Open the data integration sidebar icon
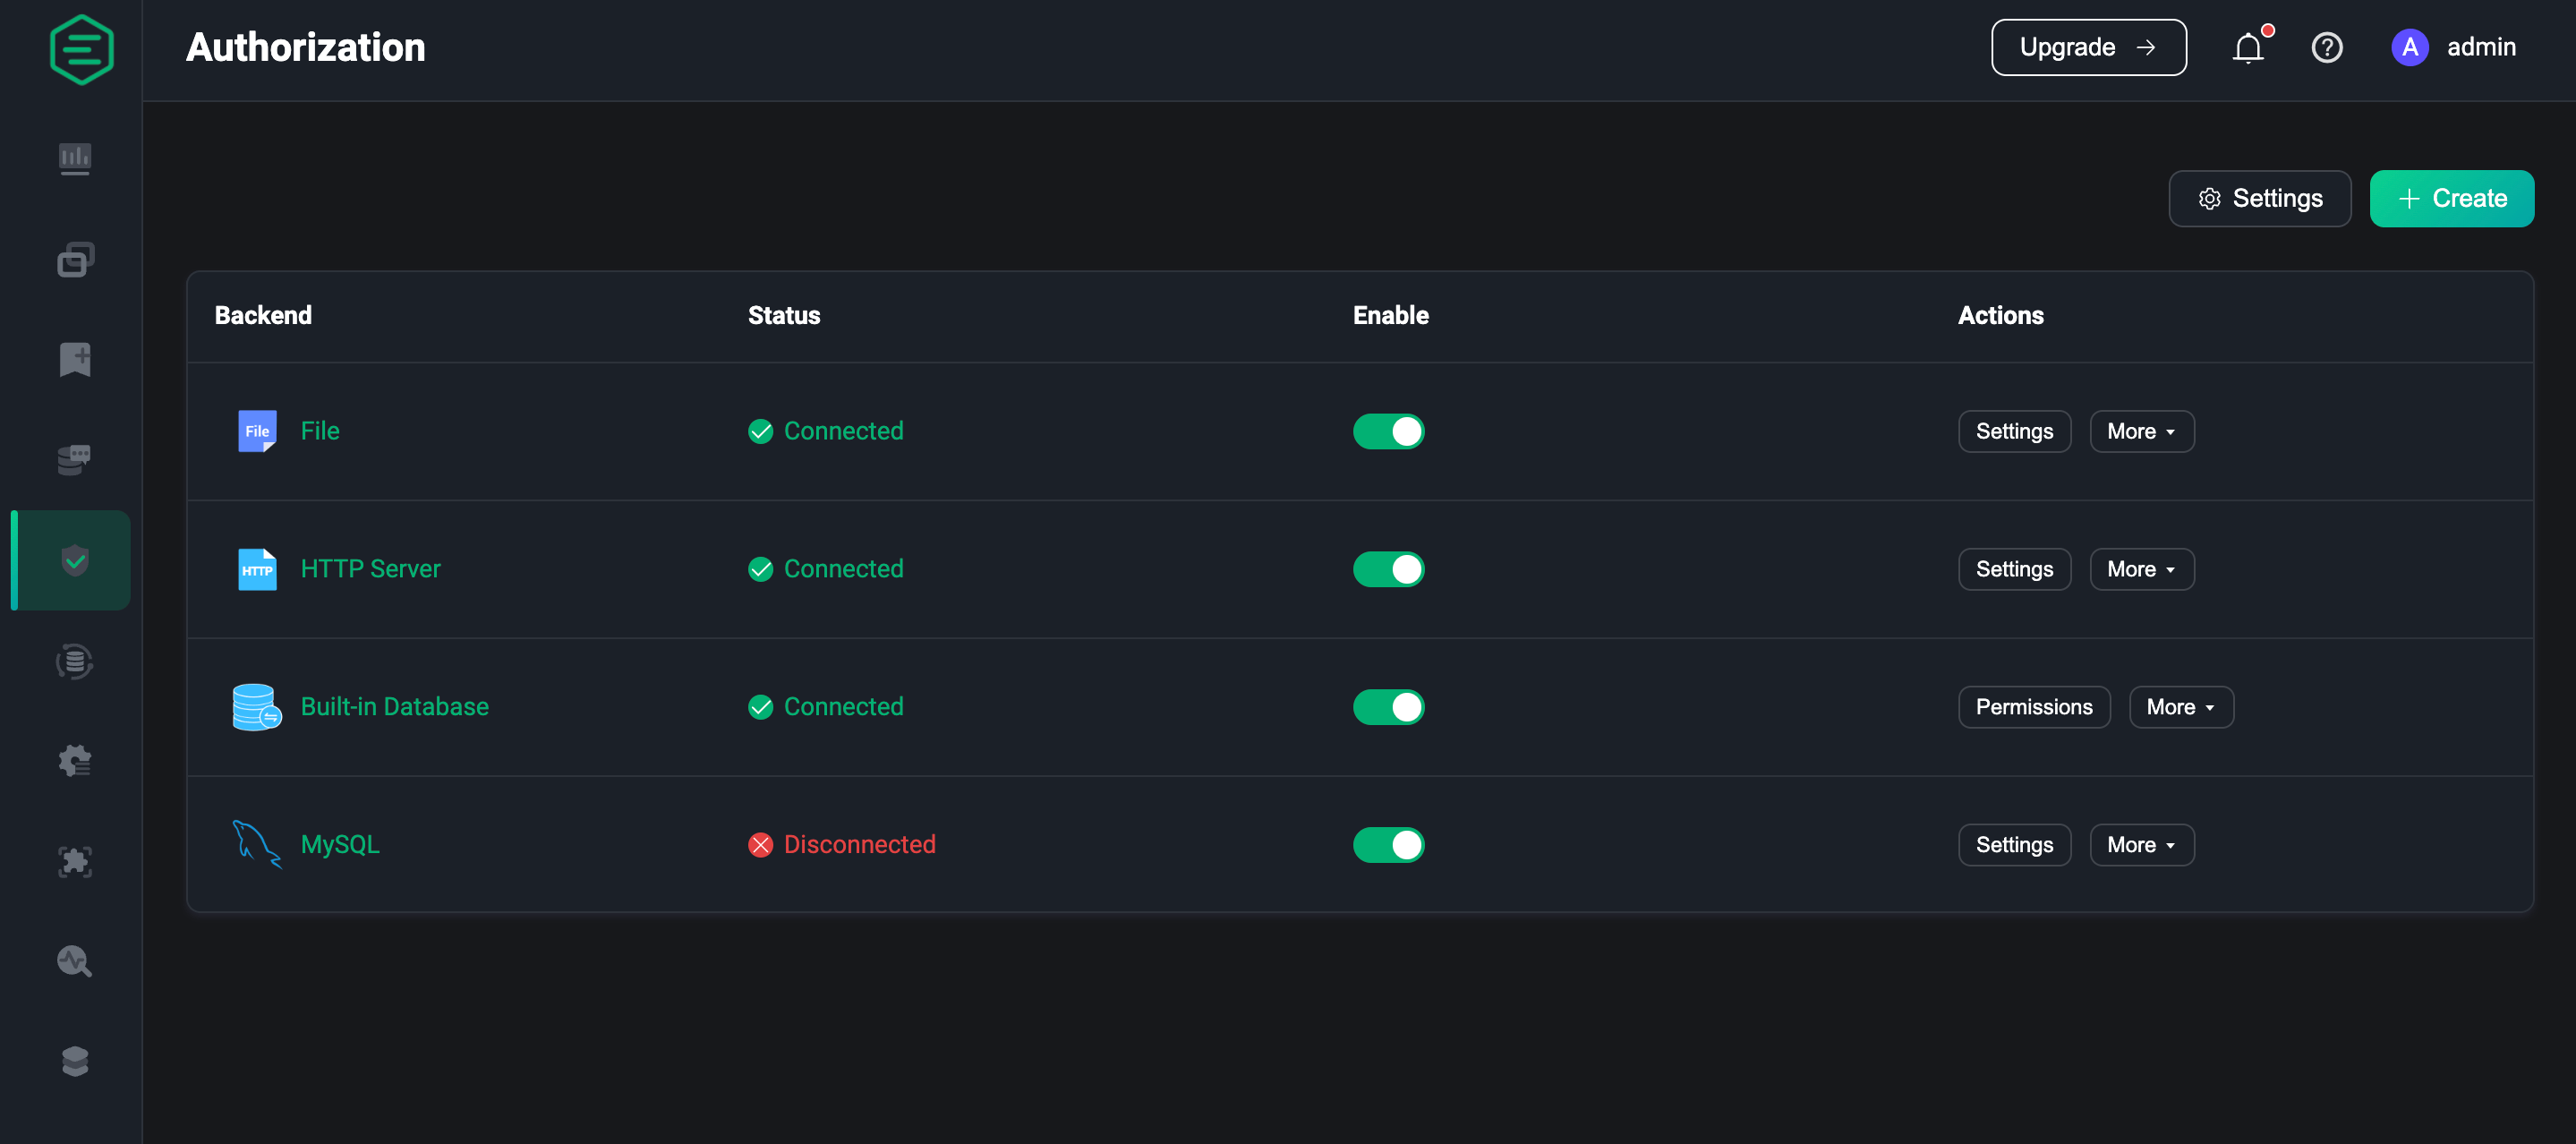Viewport: 2576px width, 1144px height. coord(75,661)
